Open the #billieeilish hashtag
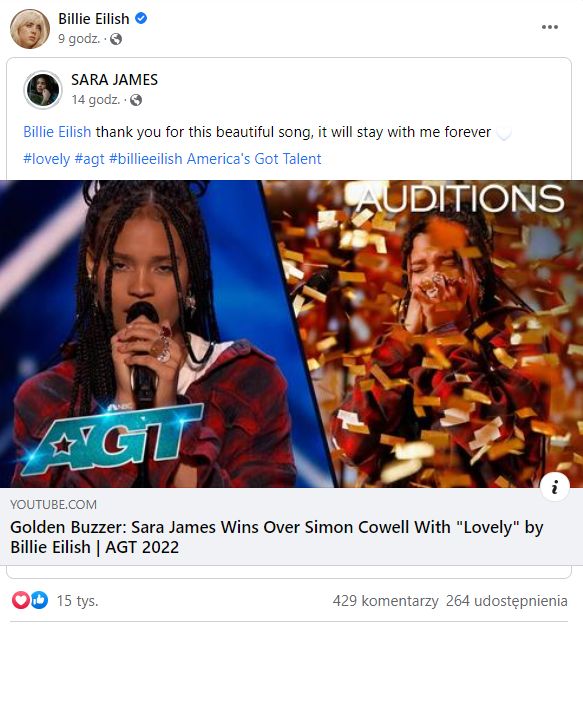Image resolution: width=583 pixels, height=703 pixels. (146, 159)
